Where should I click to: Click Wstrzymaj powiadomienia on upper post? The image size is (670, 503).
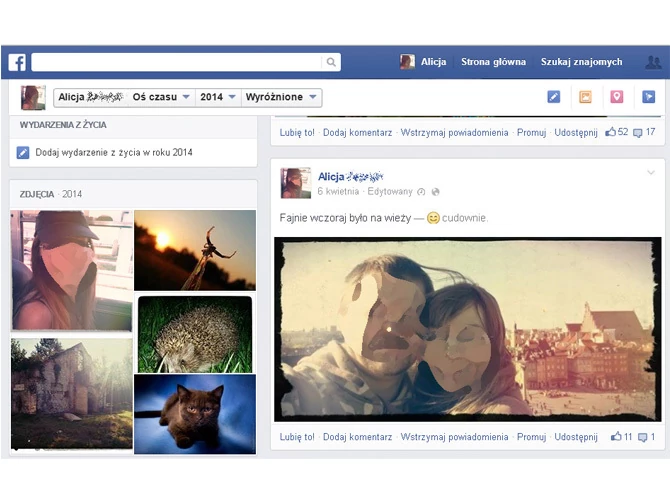(454, 132)
